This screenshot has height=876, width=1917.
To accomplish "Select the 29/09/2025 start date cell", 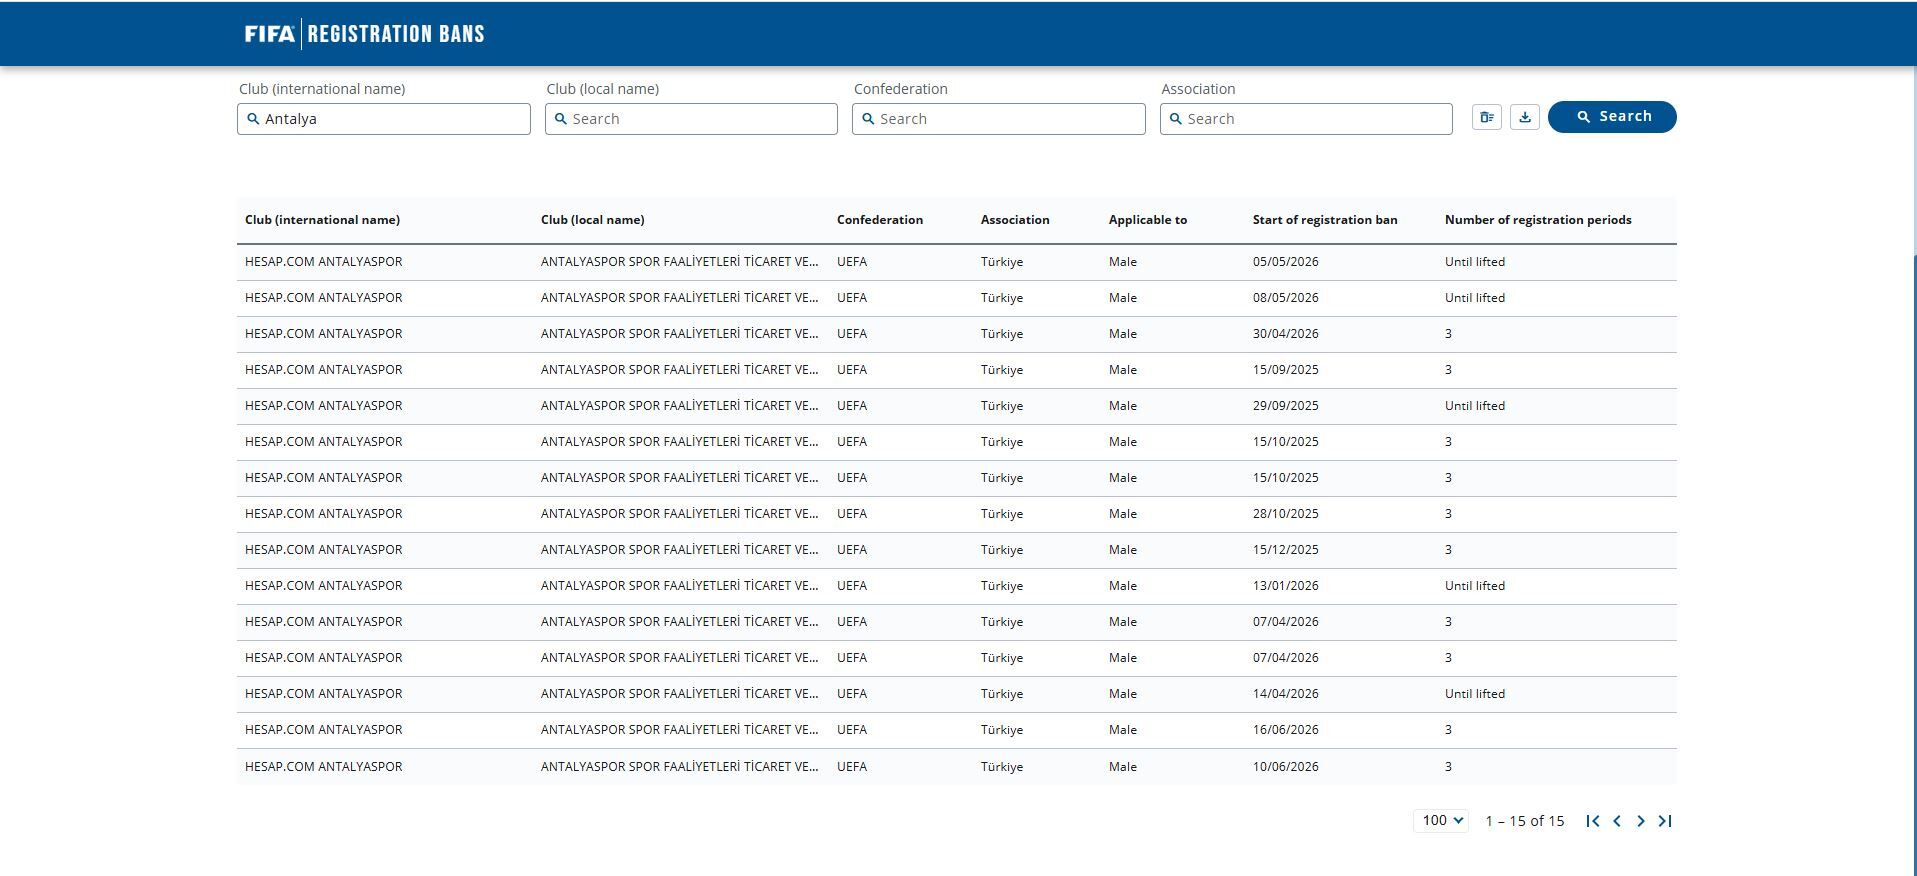I will tap(1286, 406).
